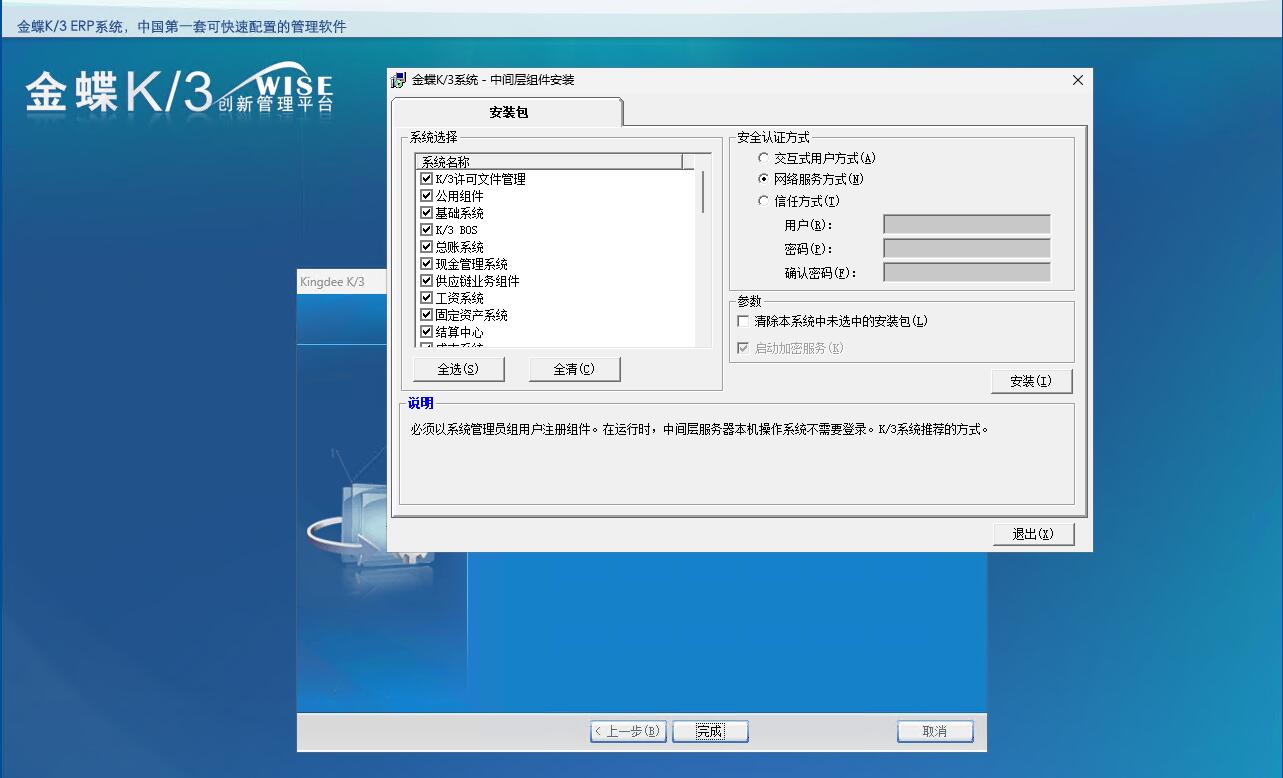Select 信任方式 radio button
Image resolution: width=1283 pixels, height=778 pixels.
click(764, 201)
